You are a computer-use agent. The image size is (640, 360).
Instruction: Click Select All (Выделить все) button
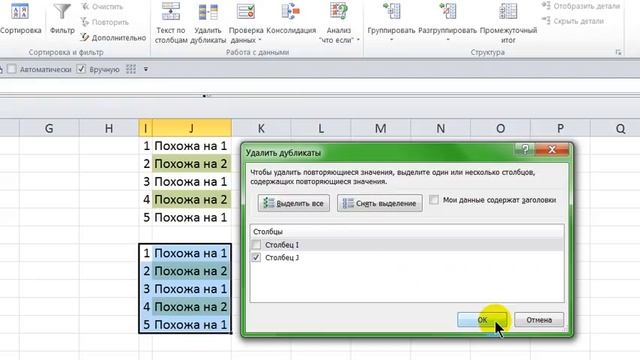click(x=293, y=203)
